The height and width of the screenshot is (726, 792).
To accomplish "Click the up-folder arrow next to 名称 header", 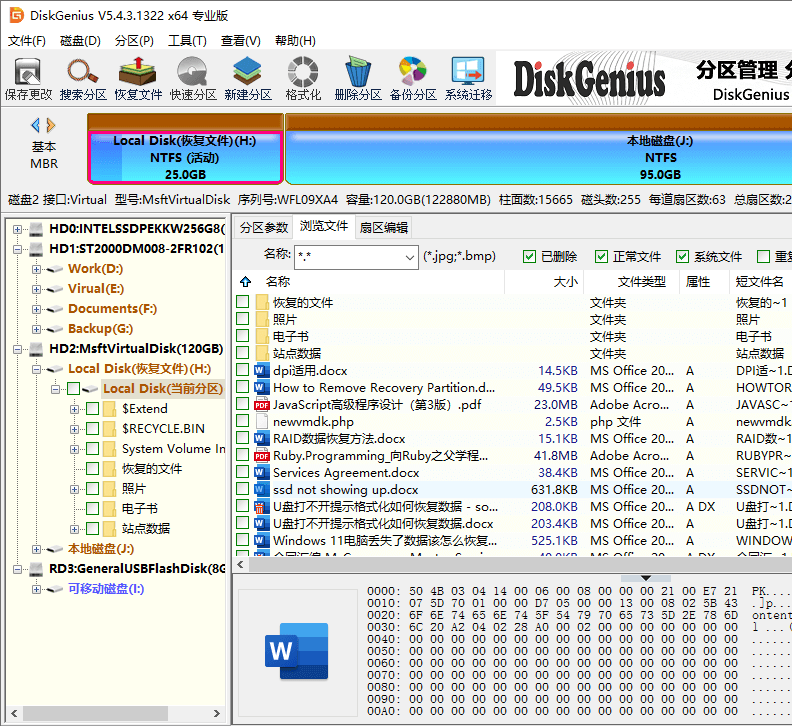I will tap(245, 281).
